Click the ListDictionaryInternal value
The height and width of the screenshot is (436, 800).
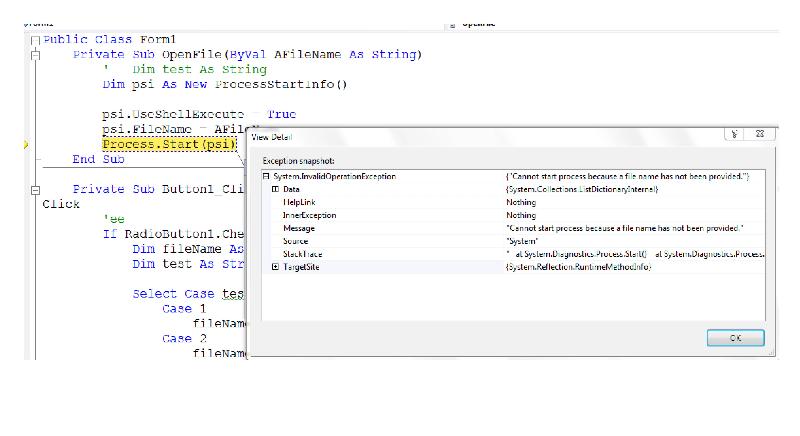click(x=582, y=189)
